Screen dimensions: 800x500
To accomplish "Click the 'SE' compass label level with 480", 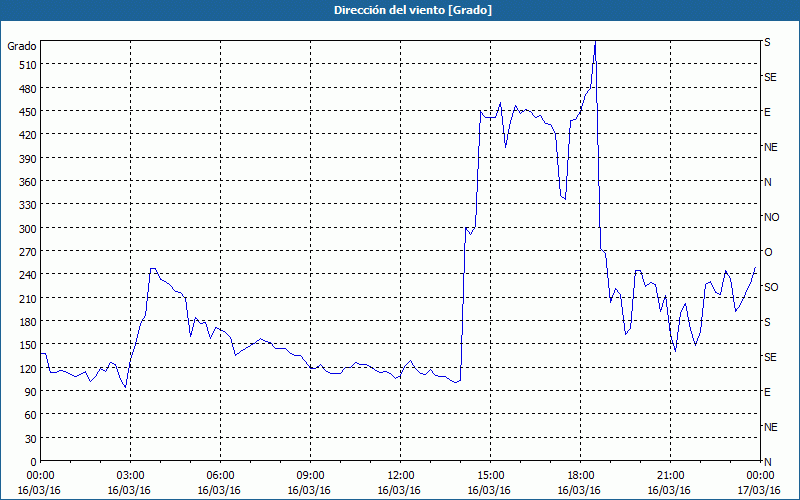I will [770, 77].
